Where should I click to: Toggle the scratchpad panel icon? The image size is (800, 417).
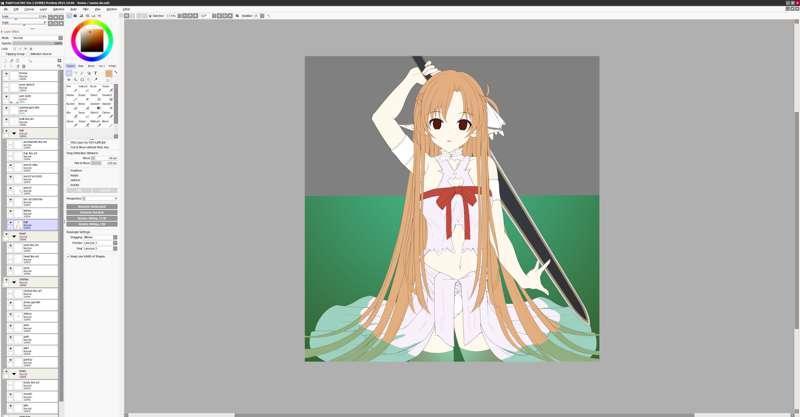99,16
